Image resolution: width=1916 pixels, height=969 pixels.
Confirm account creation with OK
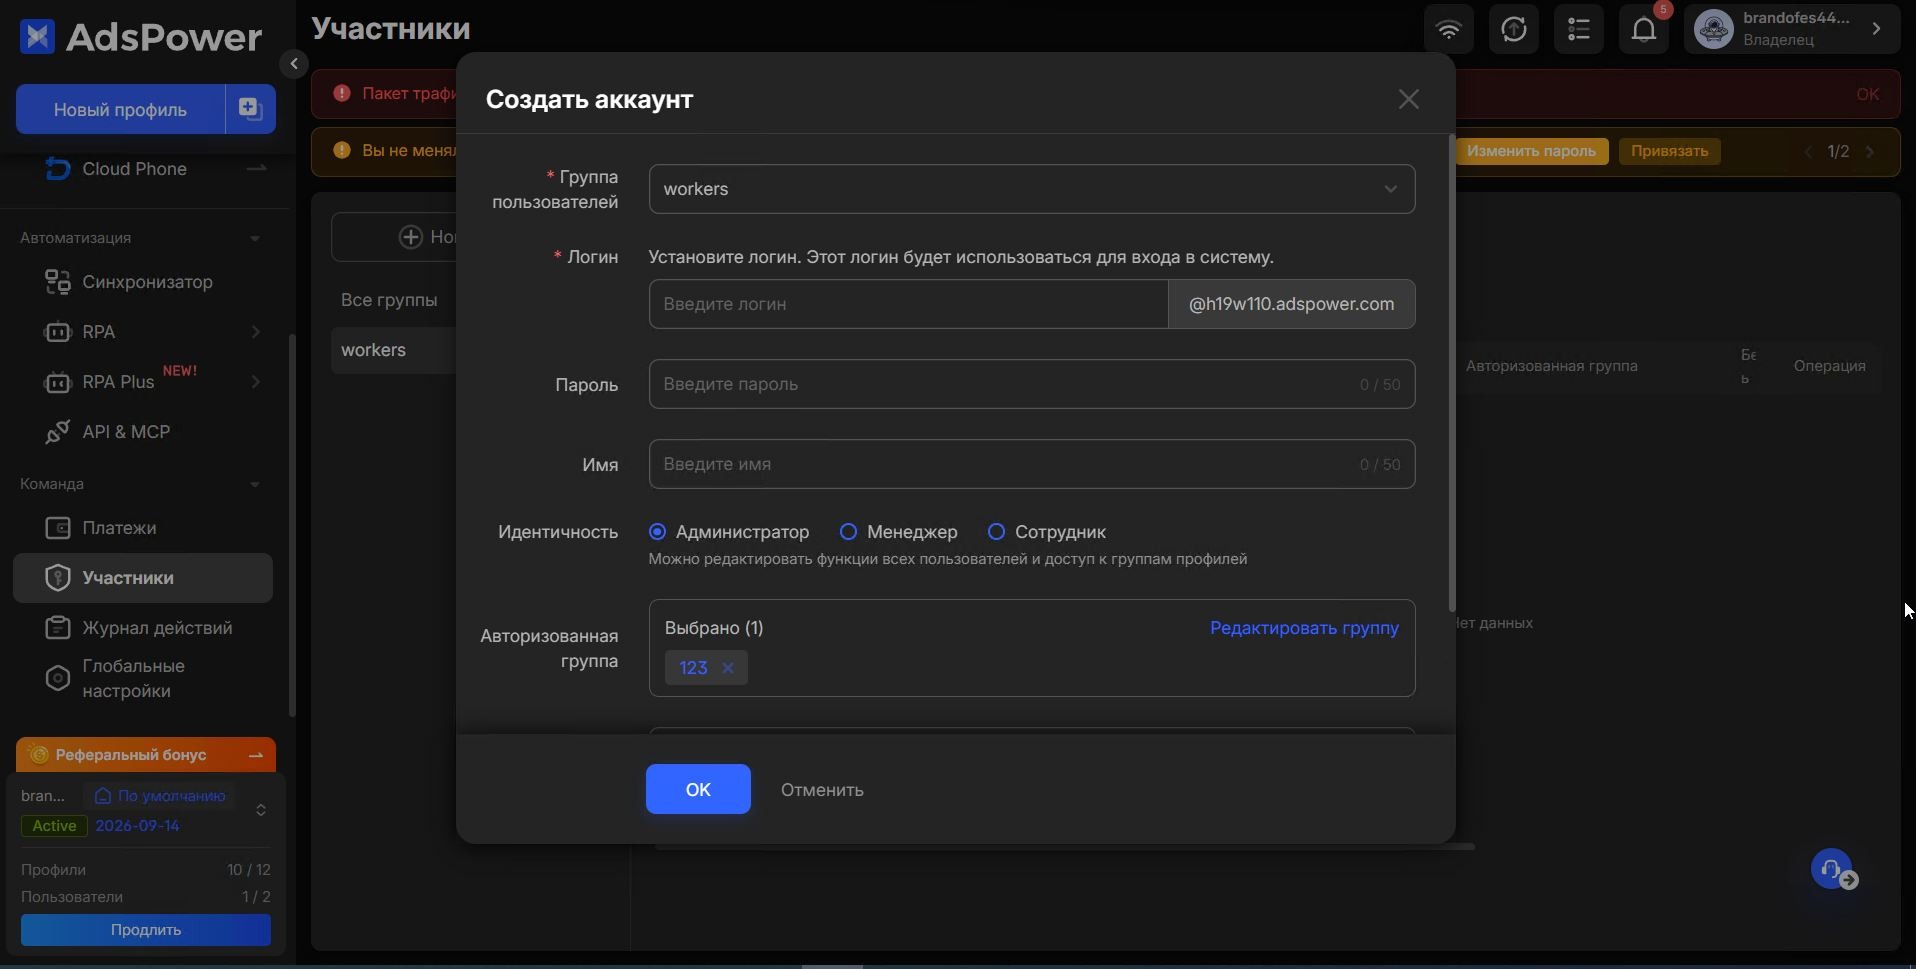click(698, 789)
